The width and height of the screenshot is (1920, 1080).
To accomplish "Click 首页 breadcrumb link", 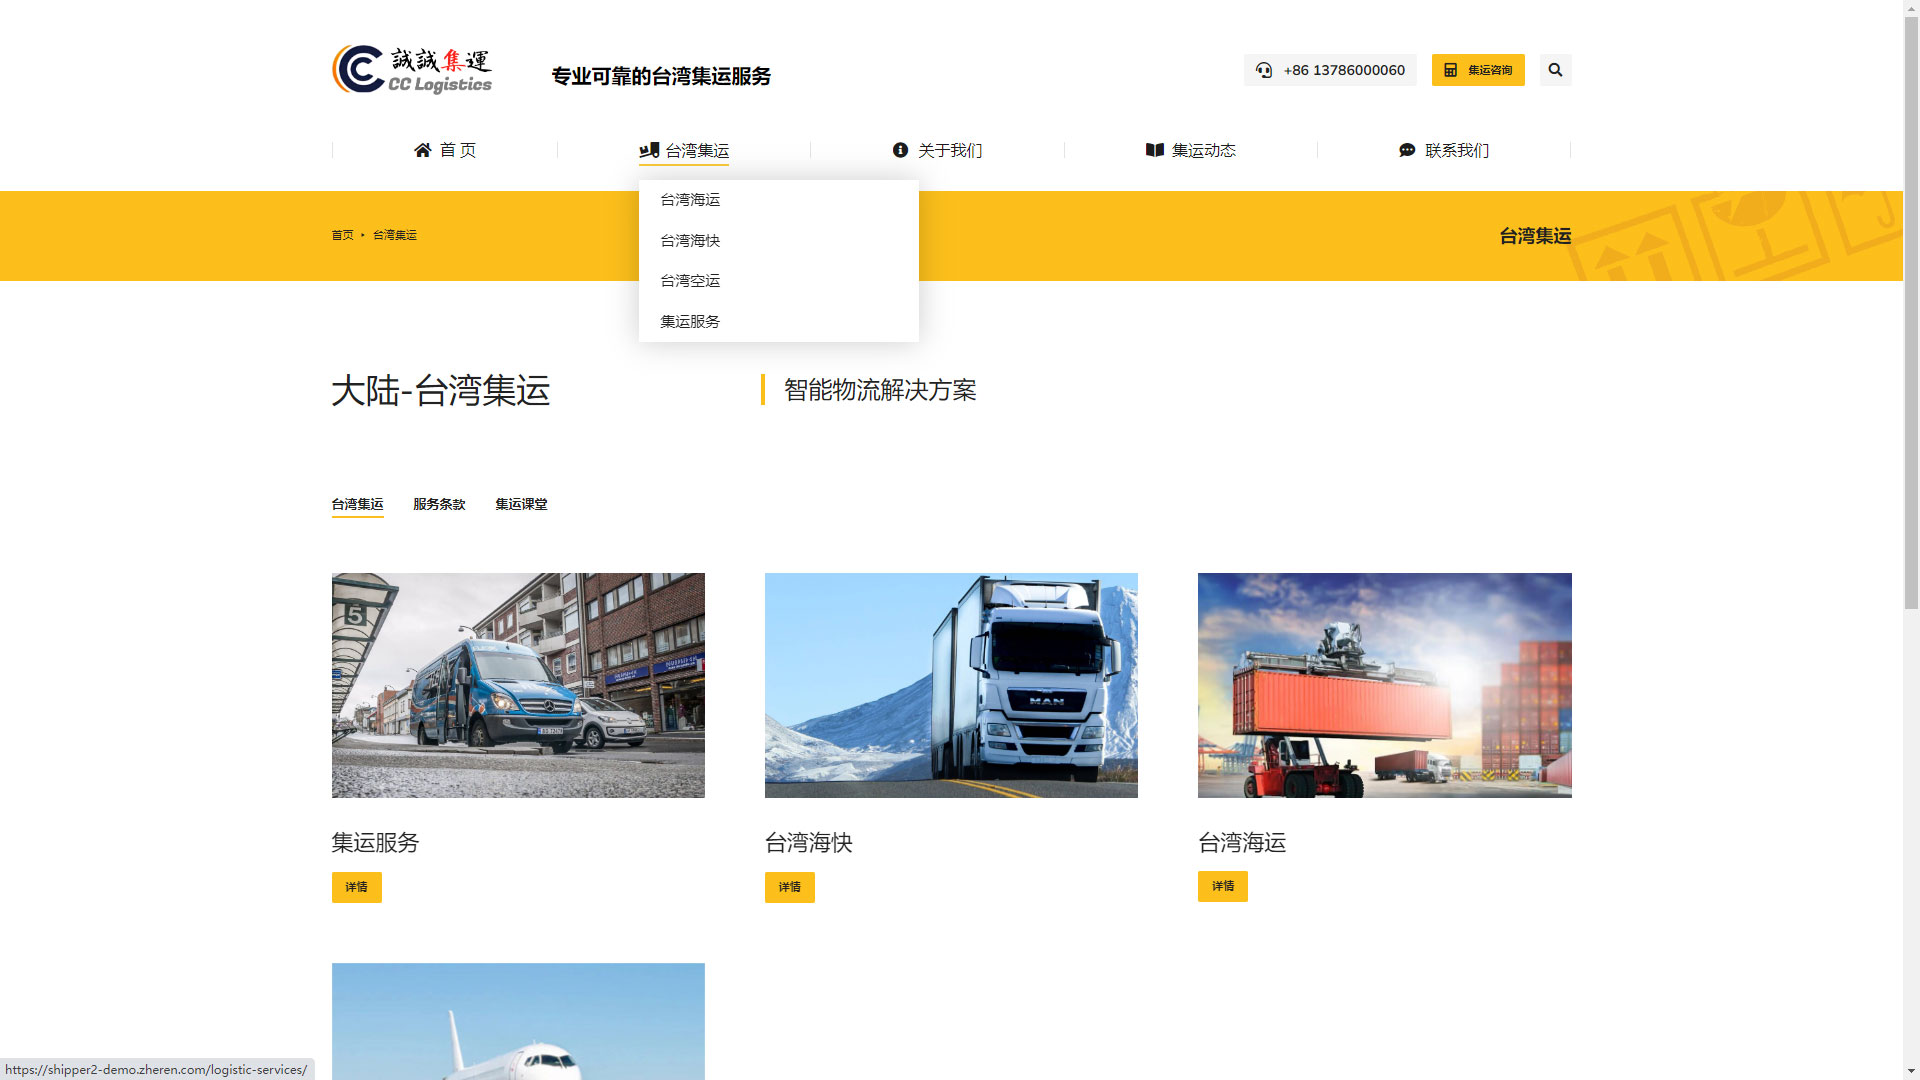I will [343, 235].
